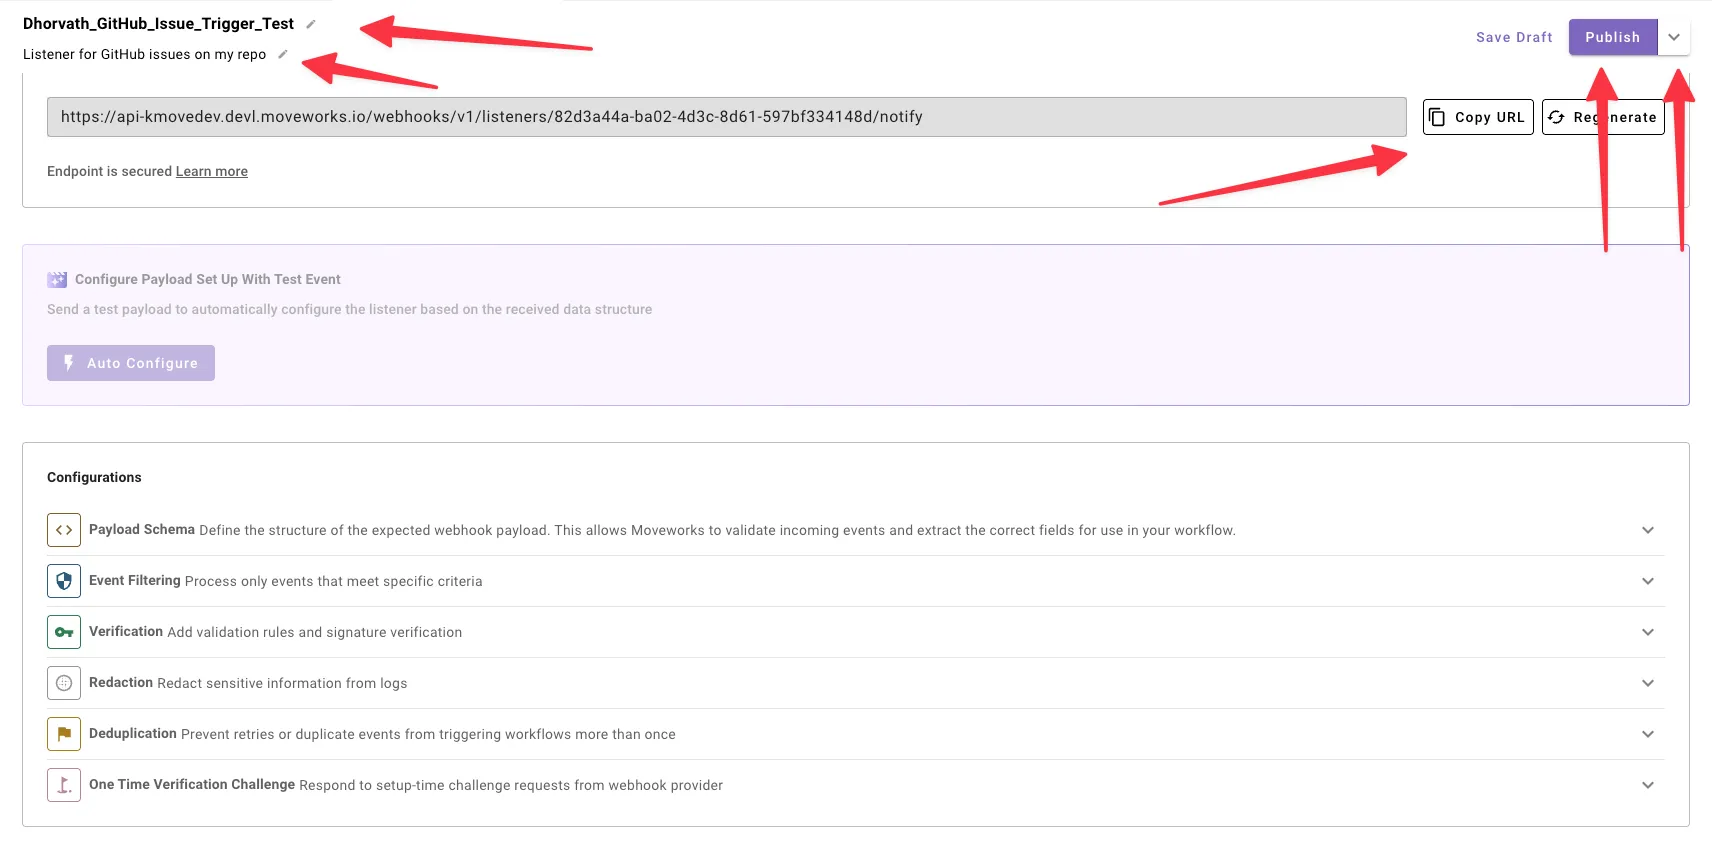1712x842 pixels.
Task: Copy the webhook URL
Action: (x=1478, y=117)
